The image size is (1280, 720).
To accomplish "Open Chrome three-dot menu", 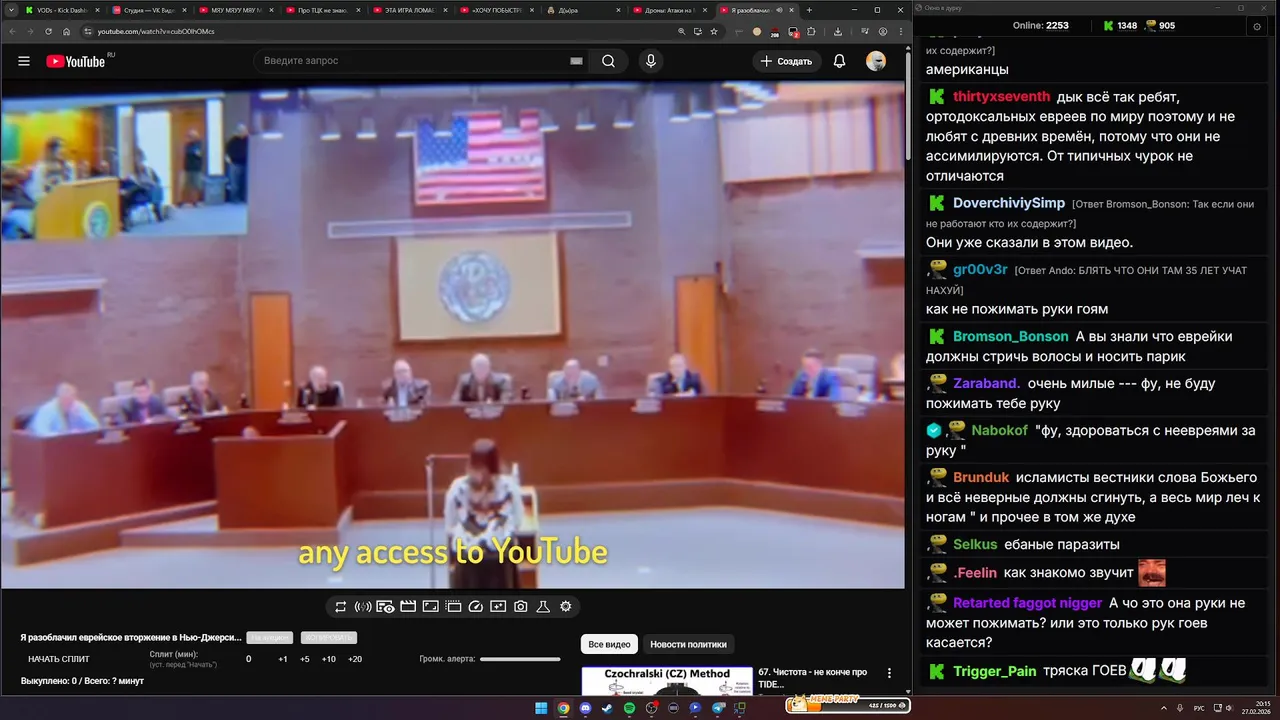I will [901, 31].
